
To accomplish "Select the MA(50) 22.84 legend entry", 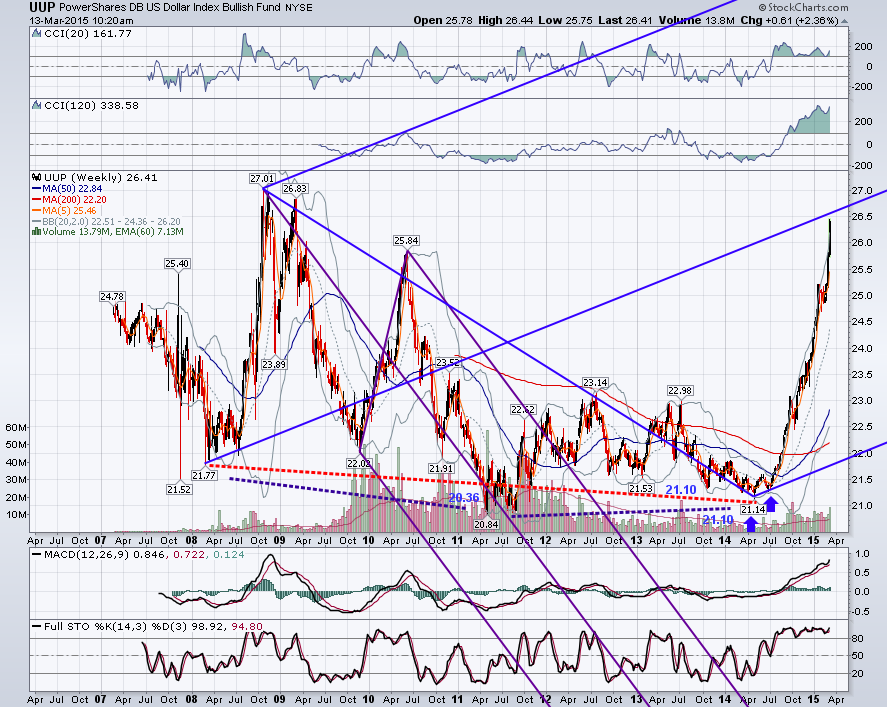I will [72, 188].
